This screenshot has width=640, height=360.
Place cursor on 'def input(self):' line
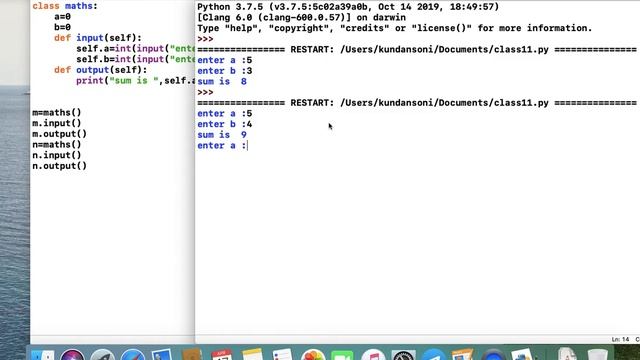[98, 38]
